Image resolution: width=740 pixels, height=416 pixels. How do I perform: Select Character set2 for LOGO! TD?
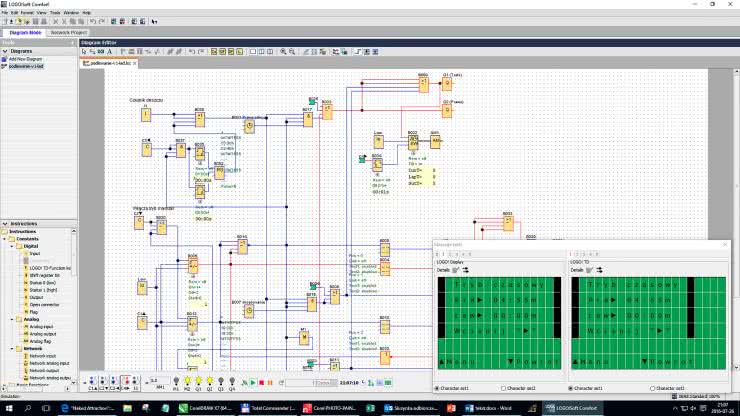(x=653, y=387)
